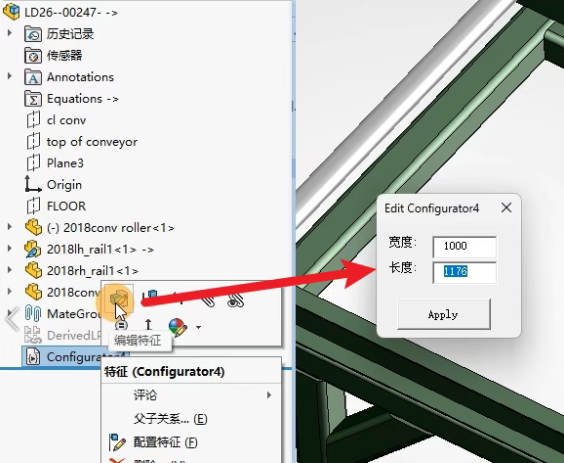Open the Appearances color ball icon

(x=178, y=327)
